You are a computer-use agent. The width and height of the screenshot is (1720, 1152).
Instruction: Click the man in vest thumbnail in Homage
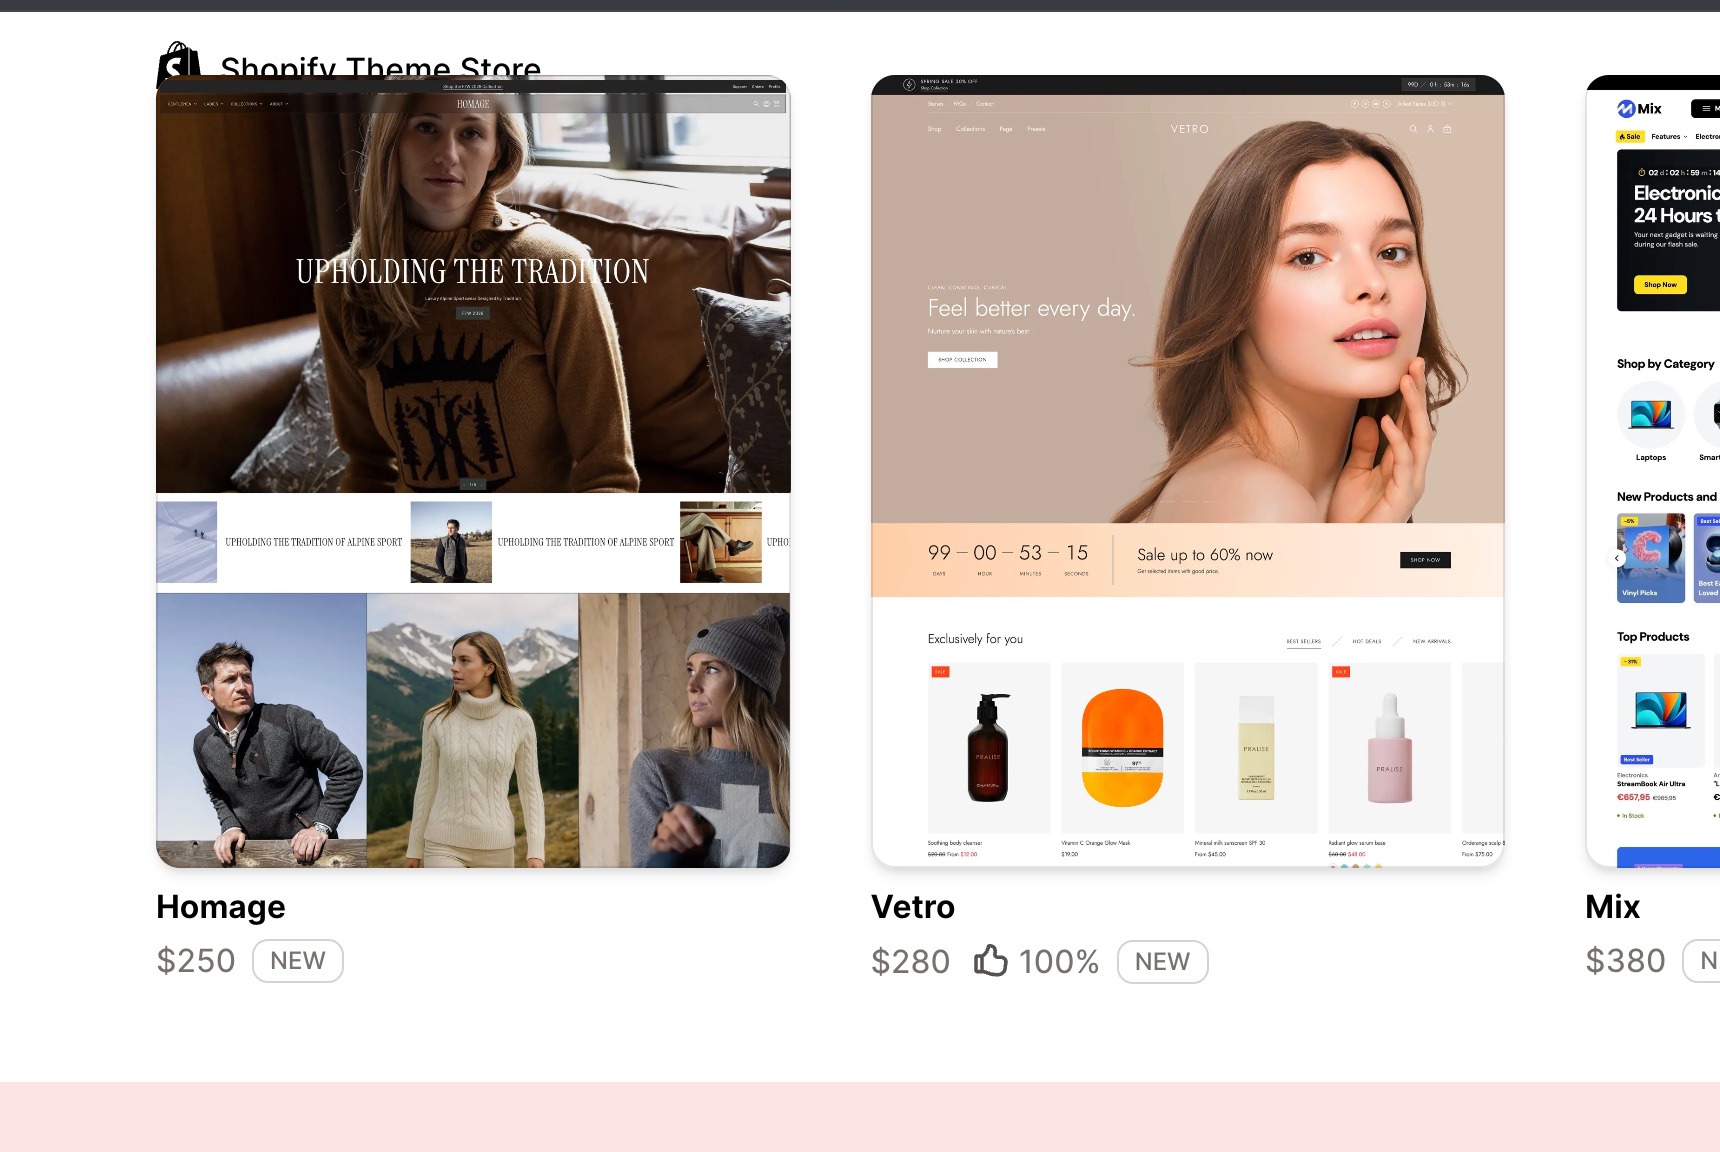pyautogui.click(x=451, y=542)
